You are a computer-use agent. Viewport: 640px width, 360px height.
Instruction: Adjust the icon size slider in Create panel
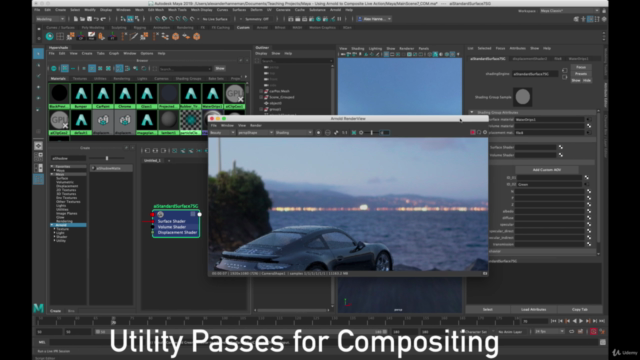107,158
